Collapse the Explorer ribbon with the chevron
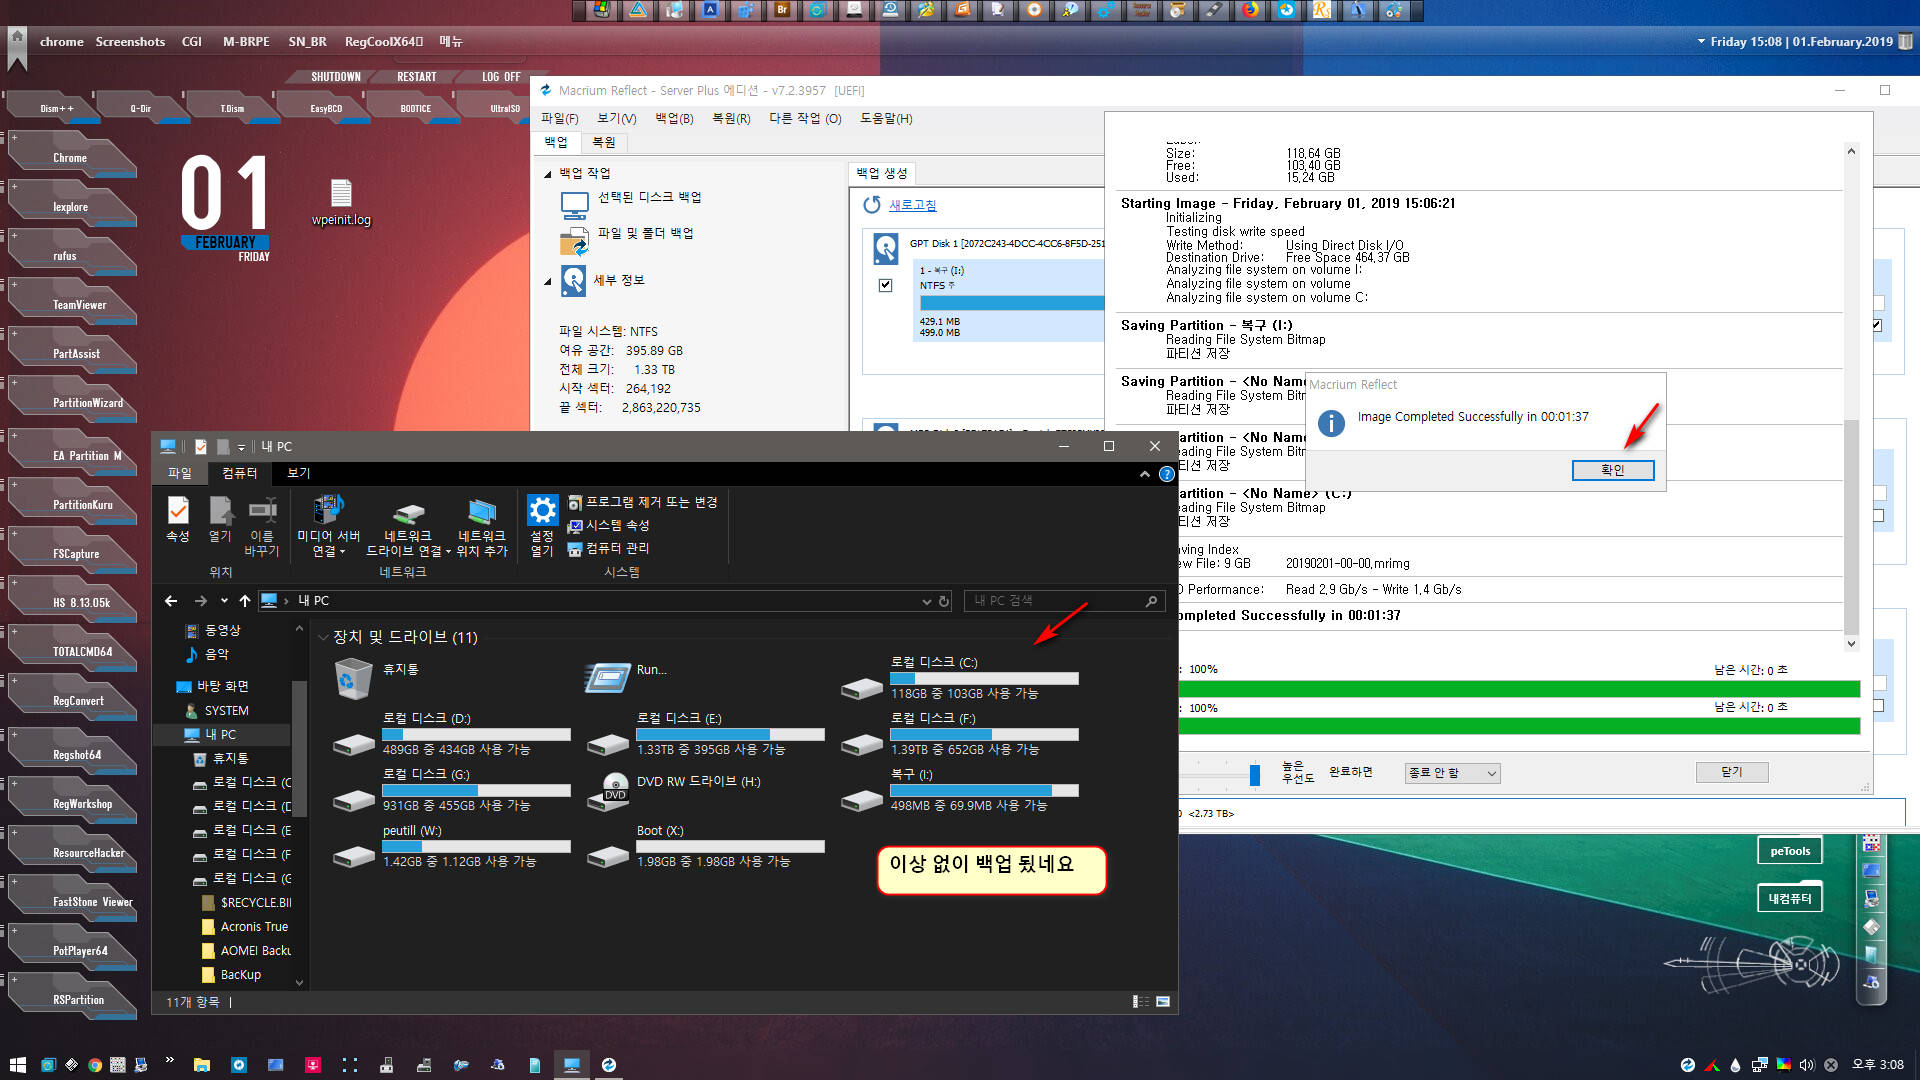Screen dimensions: 1920x1080 [x=1145, y=474]
